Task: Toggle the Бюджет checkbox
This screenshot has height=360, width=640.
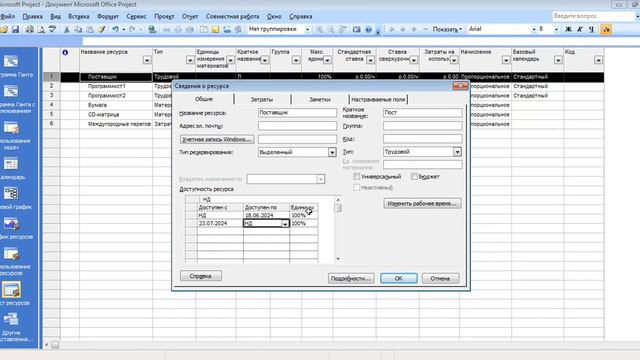Action: coord(414,176)
